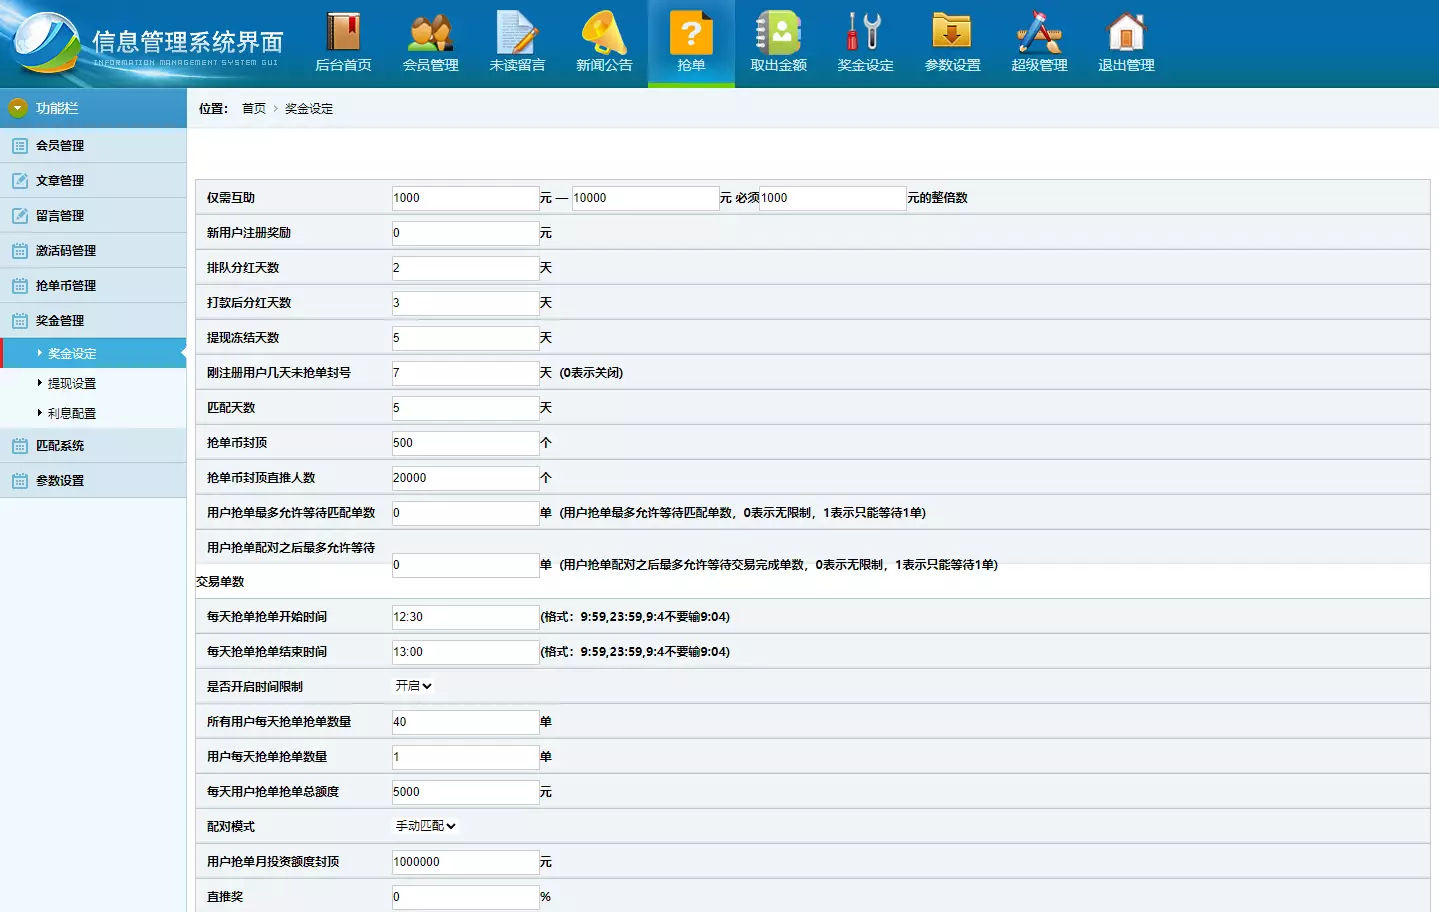
Task: Click the 参数设置 download folder icon
Action: click(x=952, y=34)
